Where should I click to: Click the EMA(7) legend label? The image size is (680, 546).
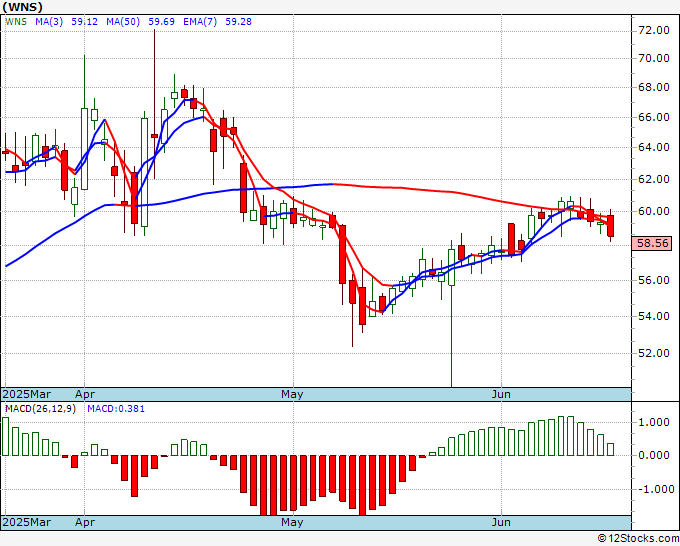click(200, 22)
